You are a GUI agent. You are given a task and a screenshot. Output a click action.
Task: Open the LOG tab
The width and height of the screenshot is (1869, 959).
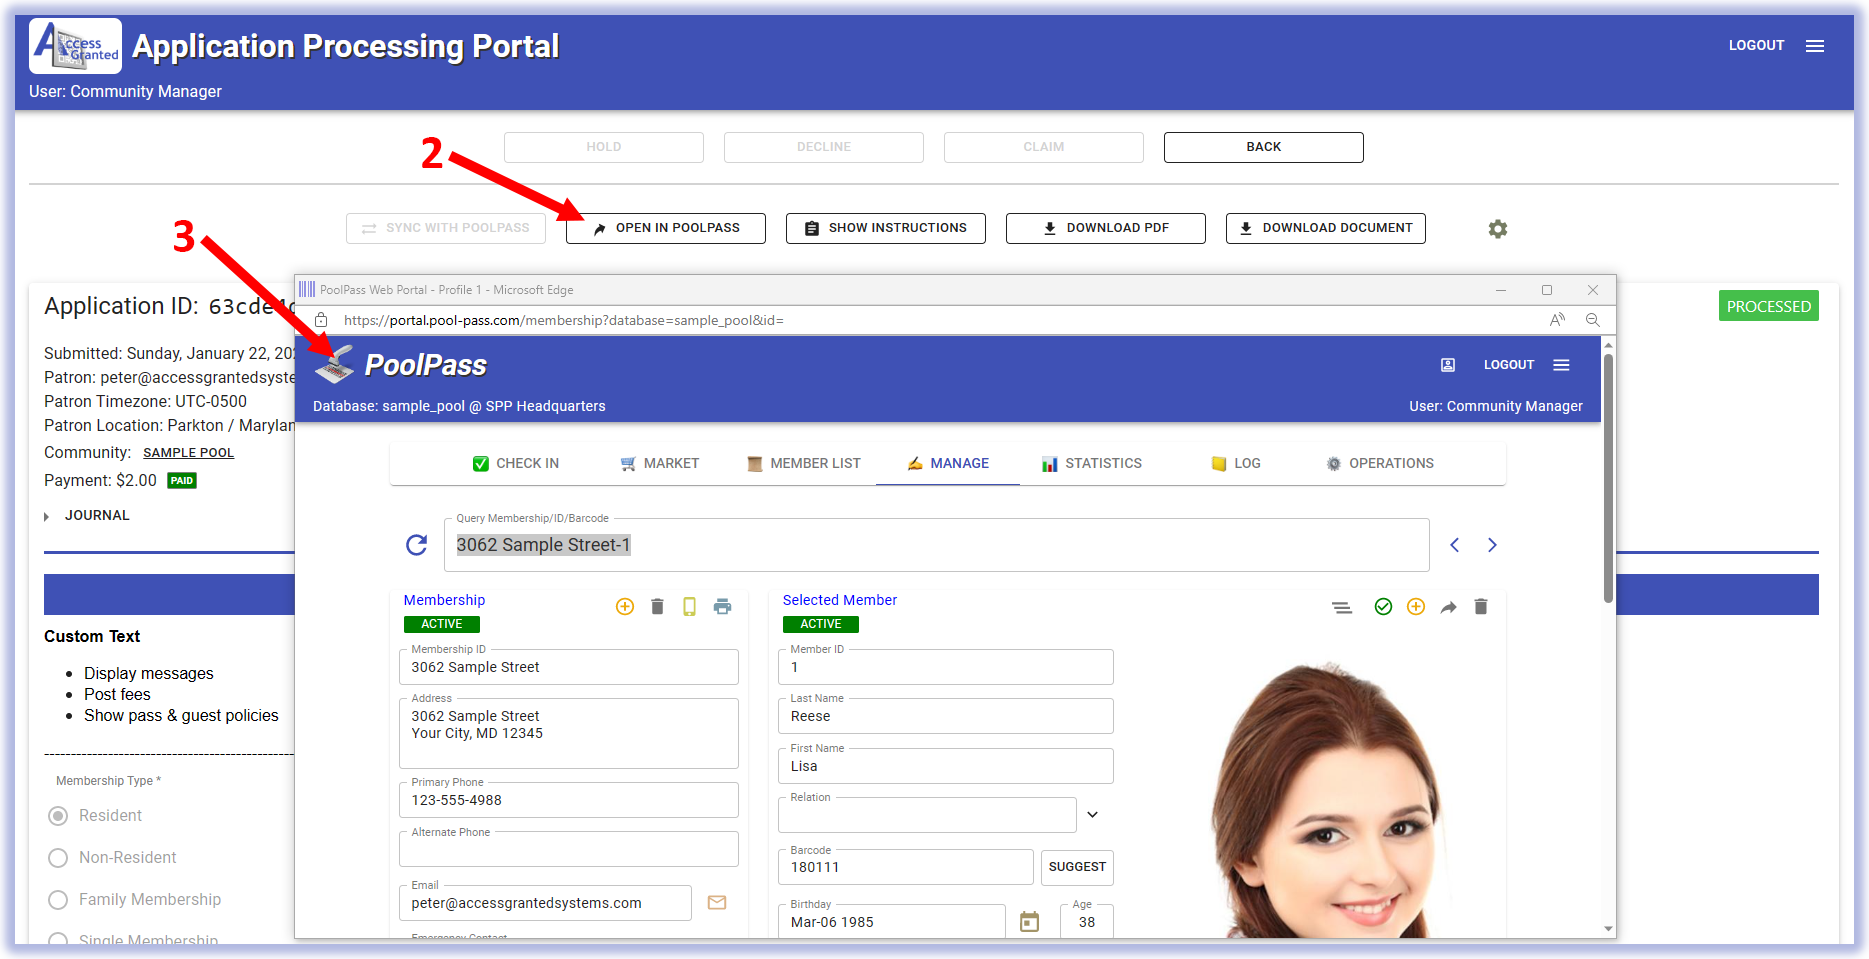pos(1235,464)
